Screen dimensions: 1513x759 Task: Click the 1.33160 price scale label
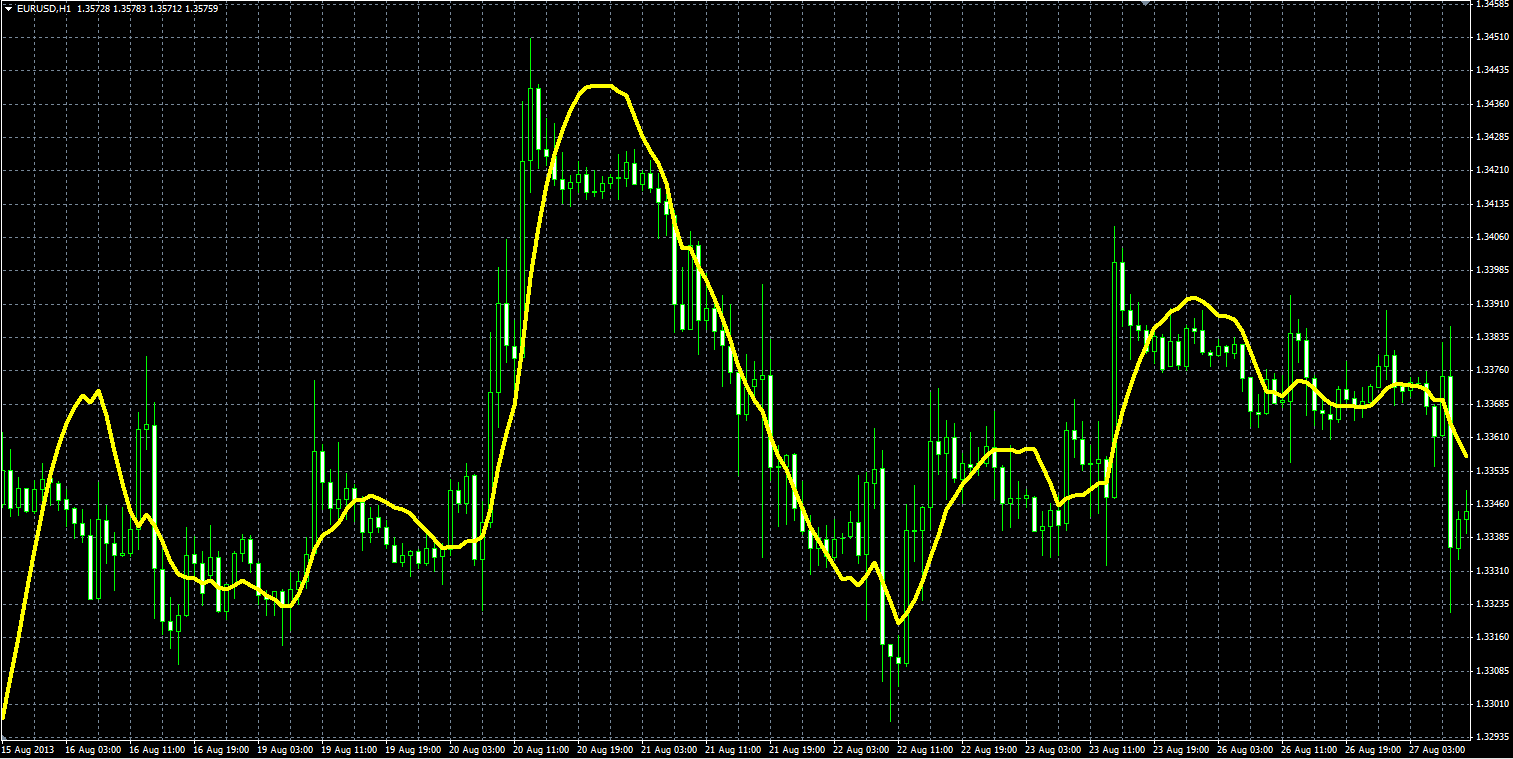click(x=1492, y=637)
